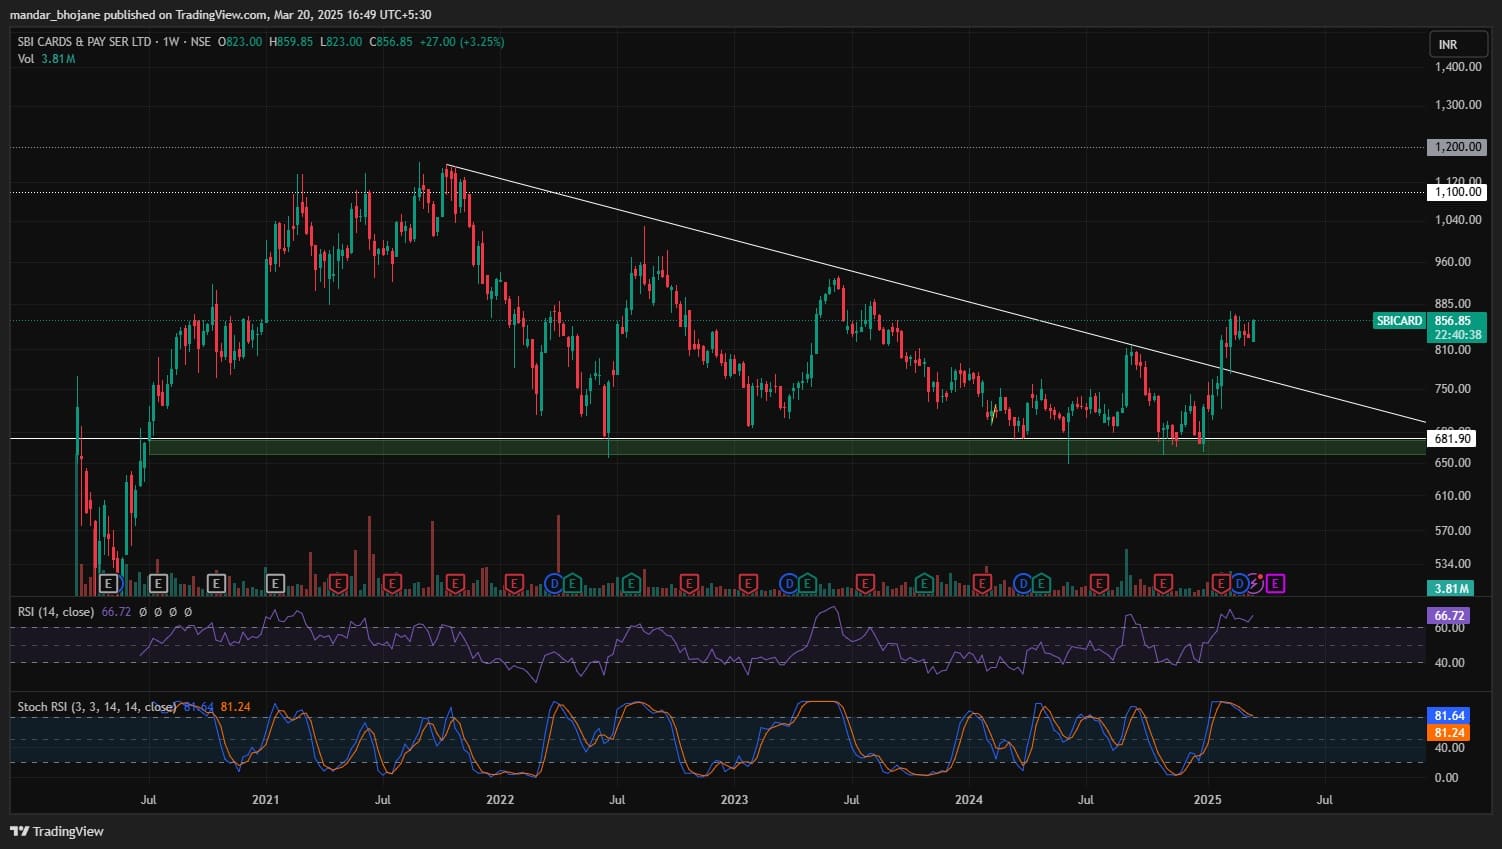Image resolution: width=1502 pixels, height=849 pixels.
Task: Click the 681.90 horizontal line price label
Action: 1452,439
